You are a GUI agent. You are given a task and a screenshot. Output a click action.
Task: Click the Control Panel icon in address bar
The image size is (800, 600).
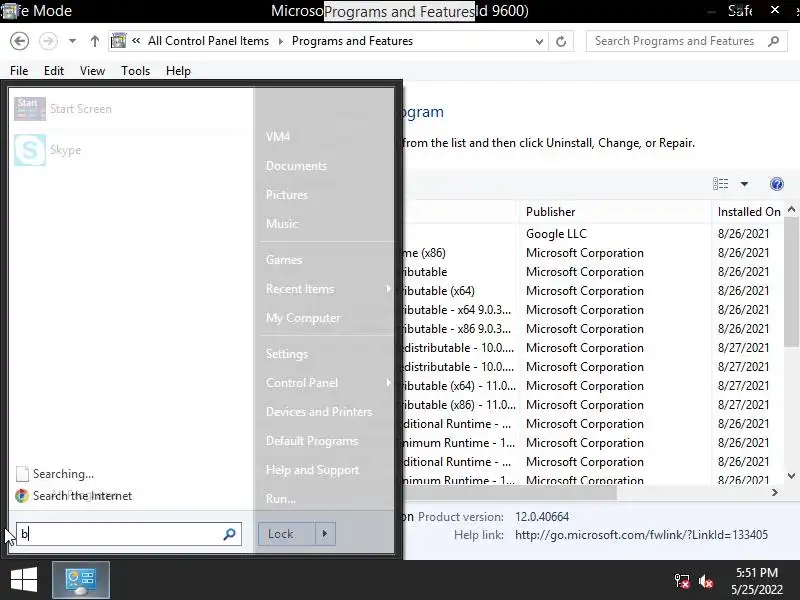tap(118, 41)
